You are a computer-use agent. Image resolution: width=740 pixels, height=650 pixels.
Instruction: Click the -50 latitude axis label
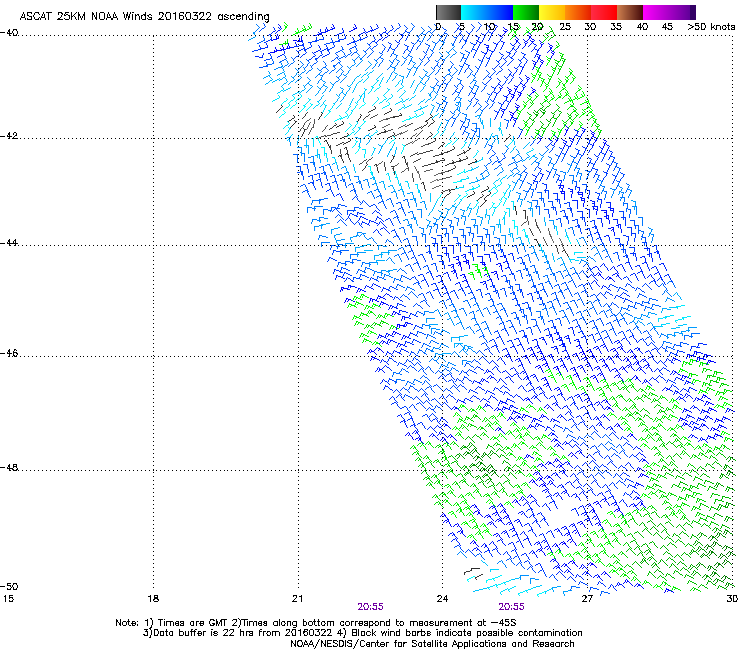pyautogui.click(x=9, y=586)
